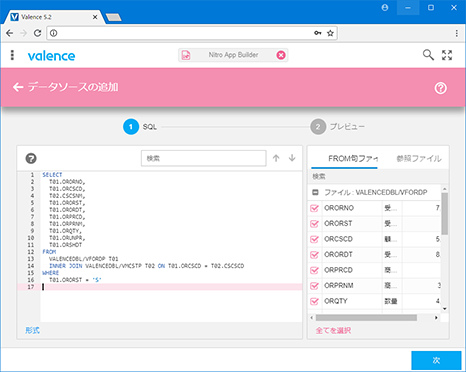Click T01.ORORNO on line 2
The width and height of the screenshot is (466, 372).
coord(67,182)
